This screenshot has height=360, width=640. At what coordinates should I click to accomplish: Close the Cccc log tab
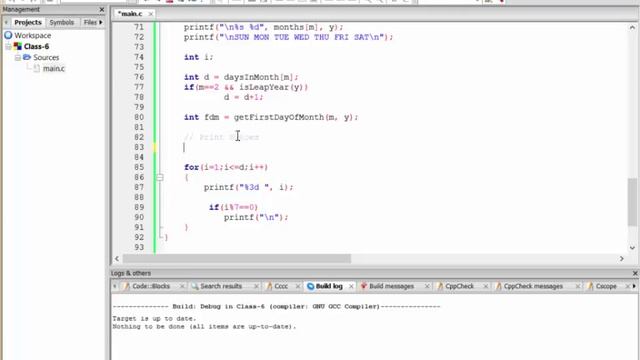coord(298,287)
